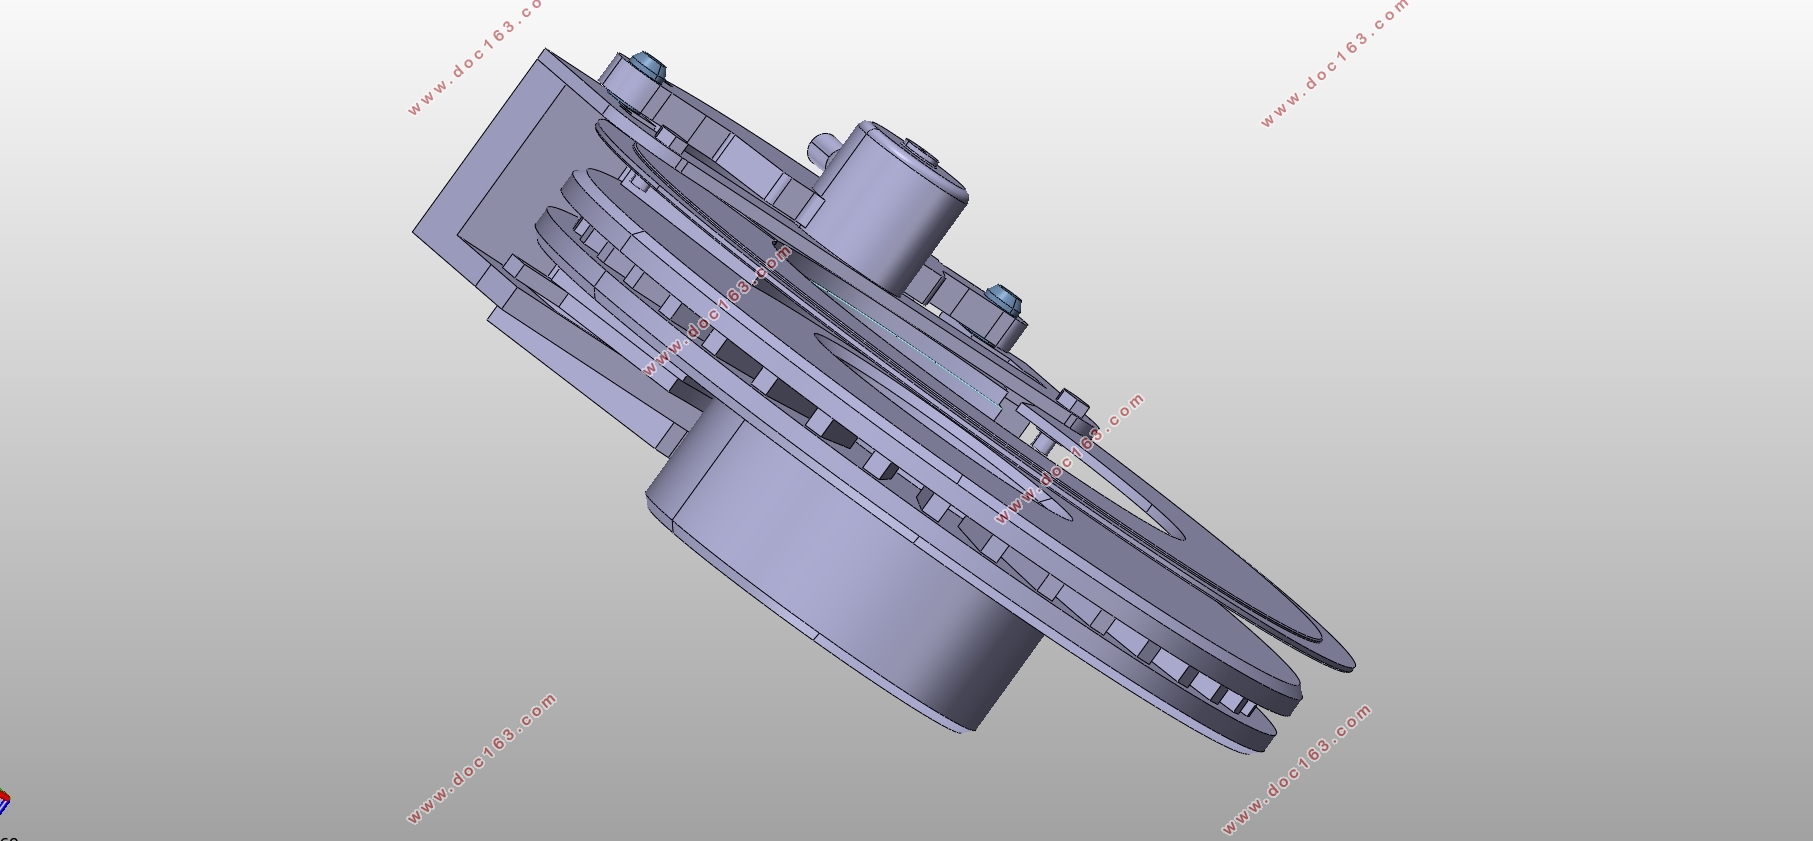Click the bottom-left doc163.com watermark
Screen dimensions: 1813x841
[x=482, y=758]
